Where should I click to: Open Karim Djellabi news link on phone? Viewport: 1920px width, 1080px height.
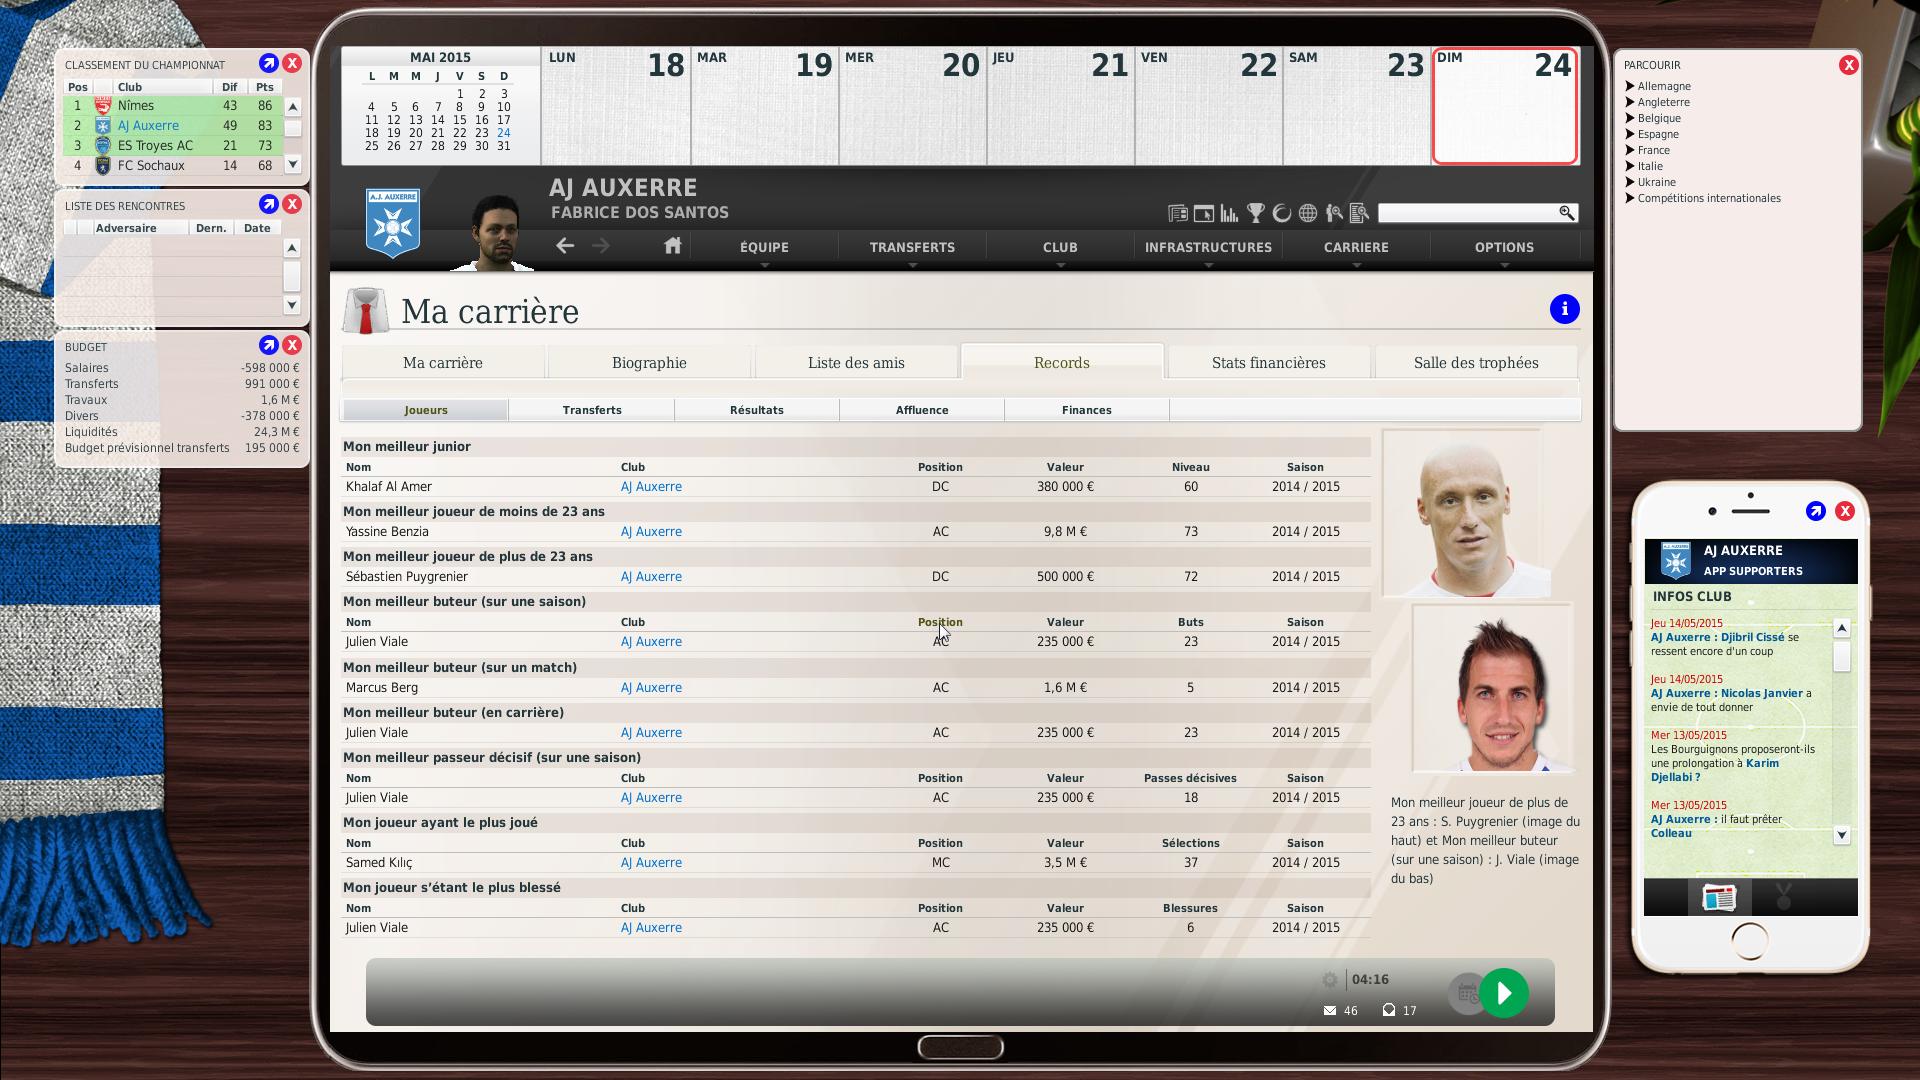pyautogui.click(x=1715, y=770)
